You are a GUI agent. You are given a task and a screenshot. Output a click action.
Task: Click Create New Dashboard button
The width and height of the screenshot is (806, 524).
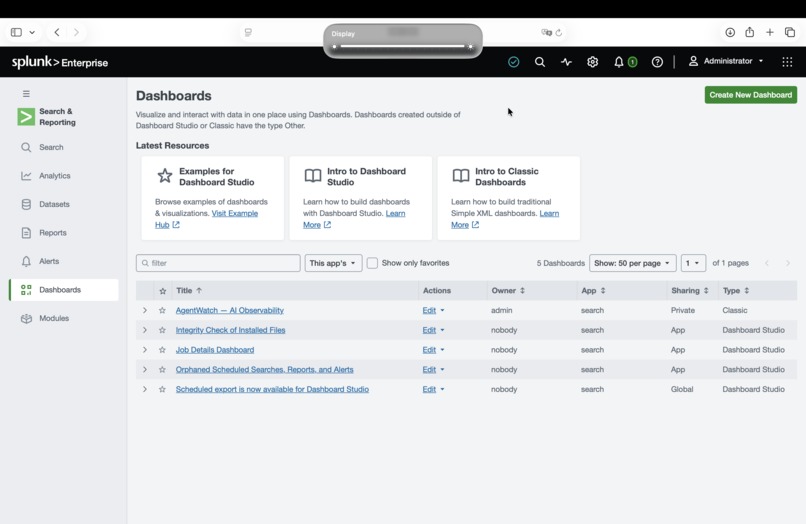coord(750,95)
